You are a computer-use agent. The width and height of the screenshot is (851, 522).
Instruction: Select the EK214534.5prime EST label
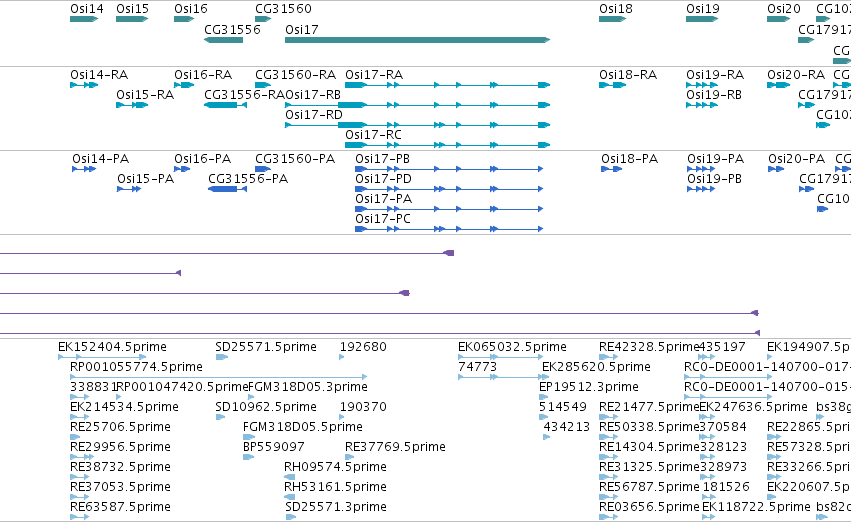(124, 406)
